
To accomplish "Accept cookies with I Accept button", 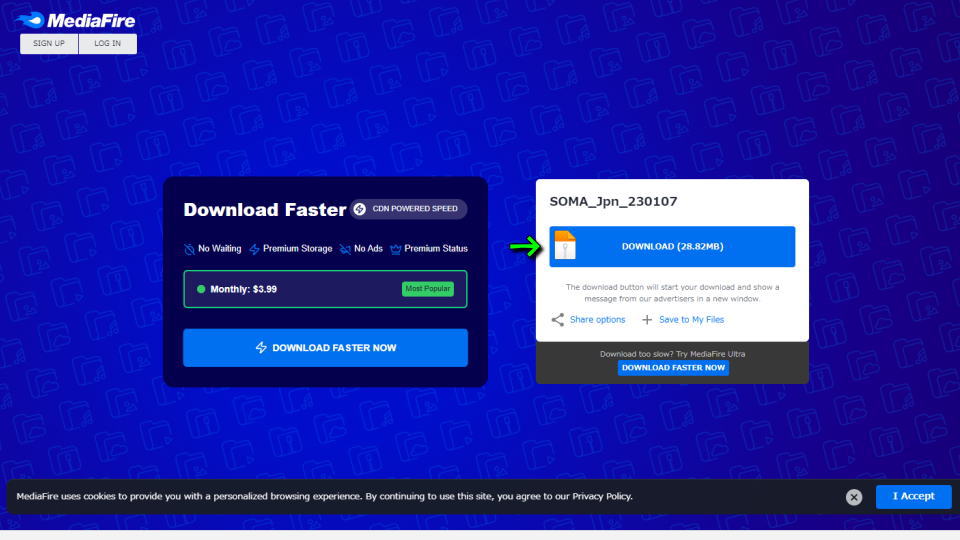I will pos(913,497).
